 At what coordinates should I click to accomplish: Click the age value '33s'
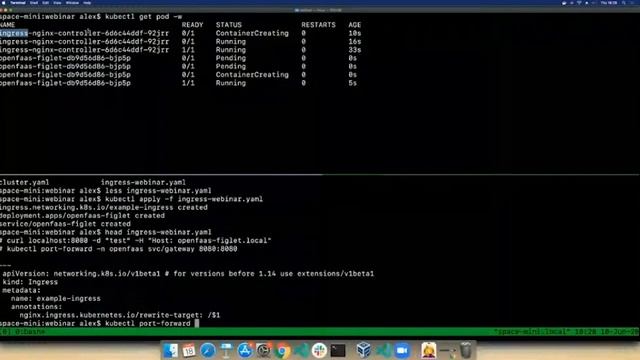click(x=355, y=50)
